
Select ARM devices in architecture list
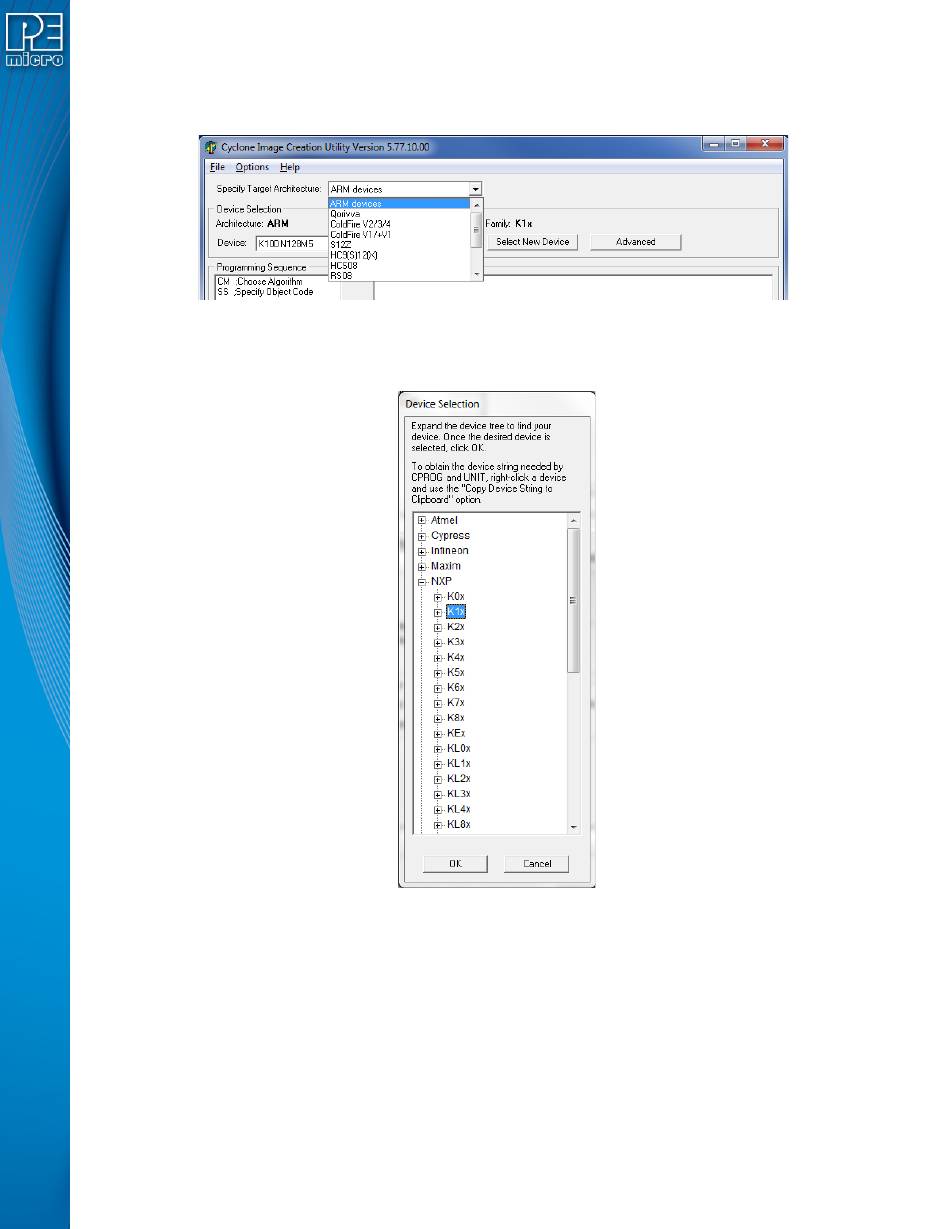coord(399,203)
